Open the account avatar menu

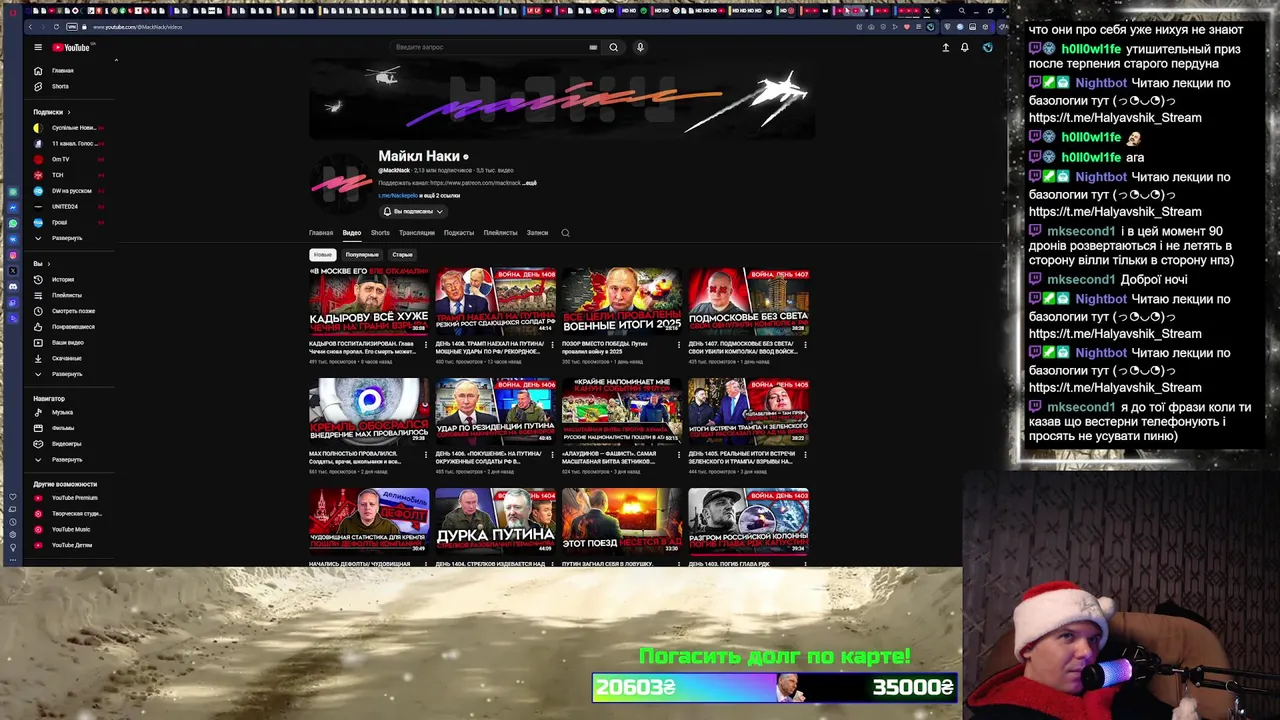point(987,47)
